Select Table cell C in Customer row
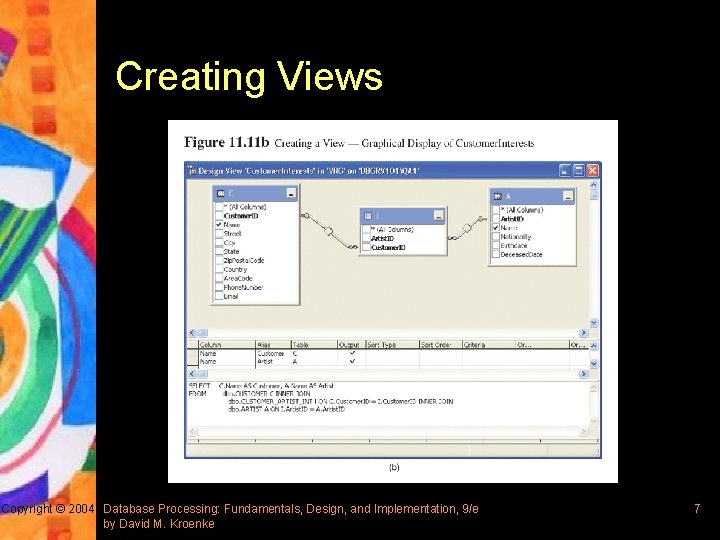Viewport: 720px width, 540px height. [314, 354]
